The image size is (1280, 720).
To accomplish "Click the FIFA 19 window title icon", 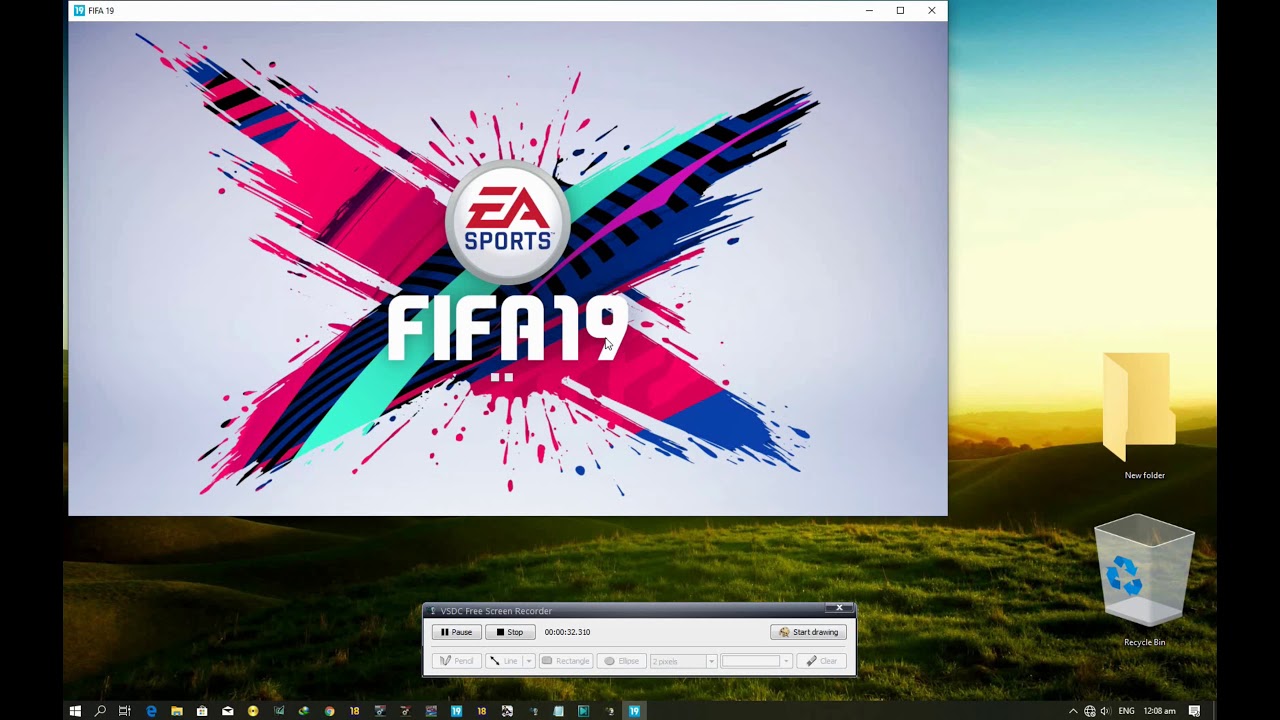I will 79,10.
